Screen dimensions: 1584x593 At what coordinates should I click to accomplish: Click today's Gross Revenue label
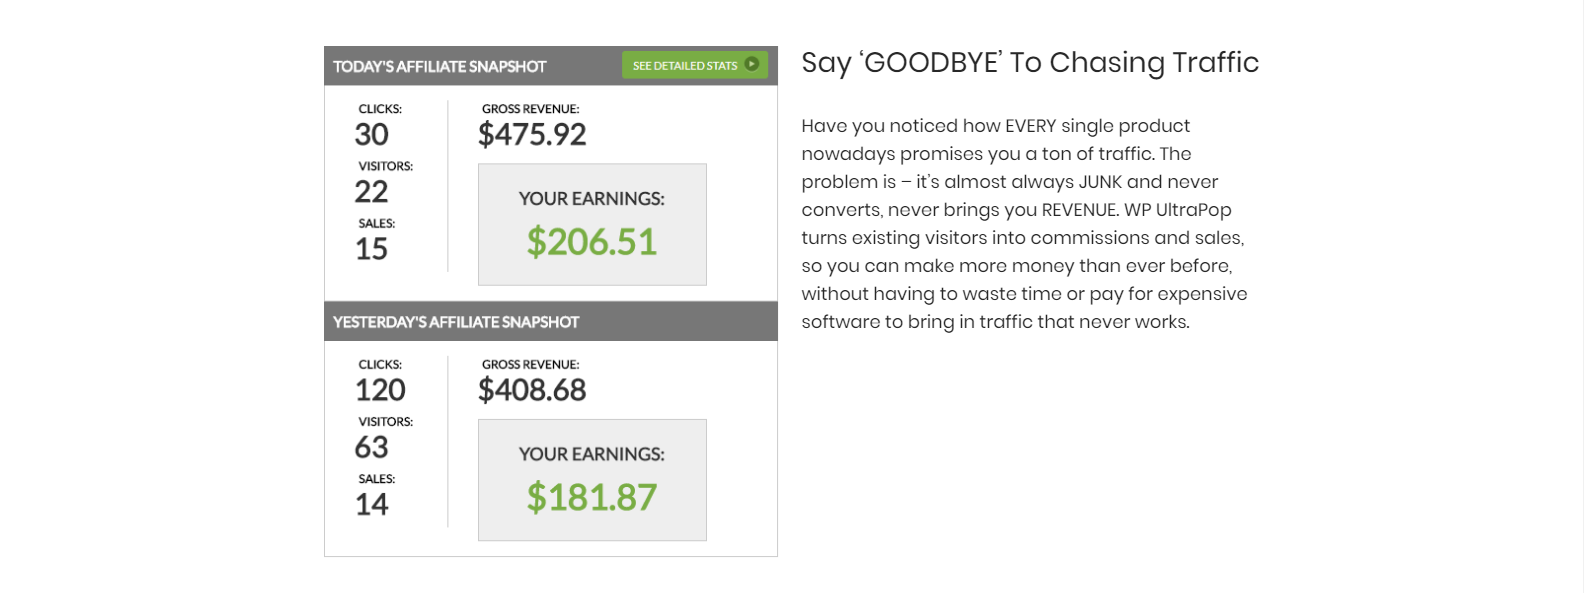click(530, 109)
